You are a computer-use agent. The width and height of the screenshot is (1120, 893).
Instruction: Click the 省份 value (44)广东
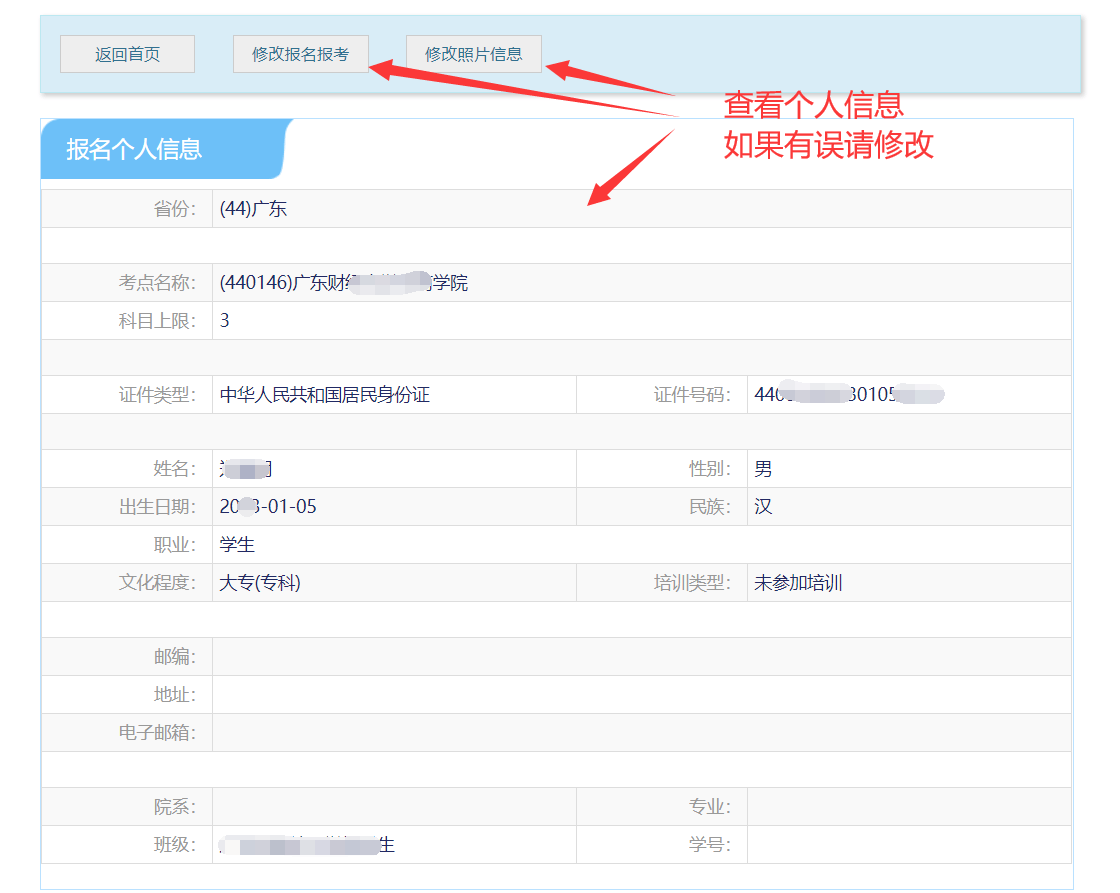[254, 209]
